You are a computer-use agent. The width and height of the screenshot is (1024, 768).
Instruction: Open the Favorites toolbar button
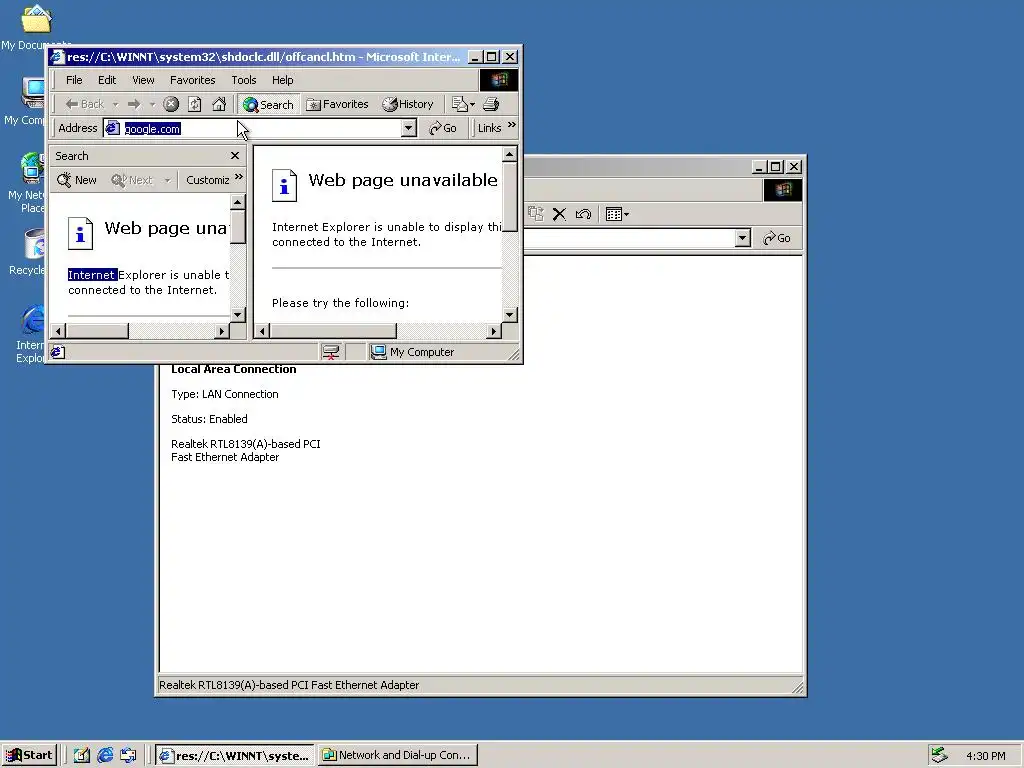(x=338, y=104)
